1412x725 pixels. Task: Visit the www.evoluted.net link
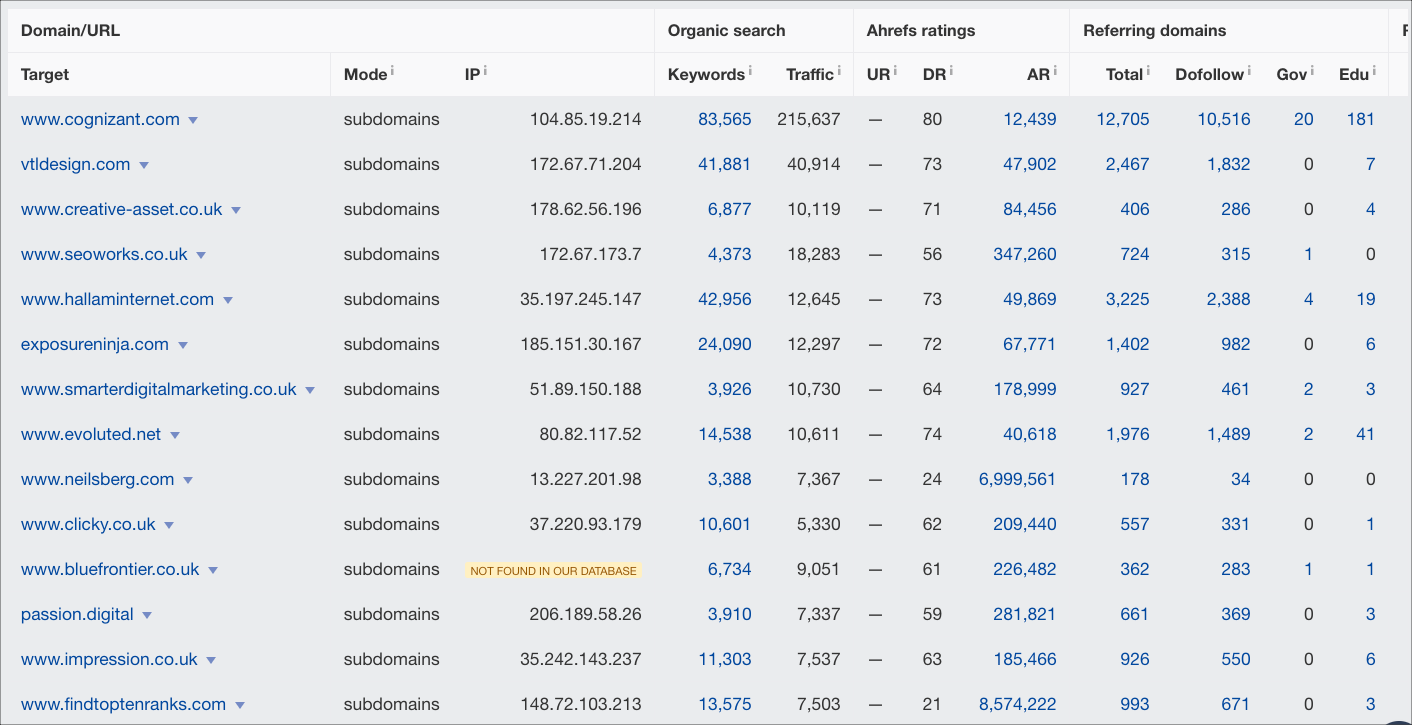click(x=91, y=435)
